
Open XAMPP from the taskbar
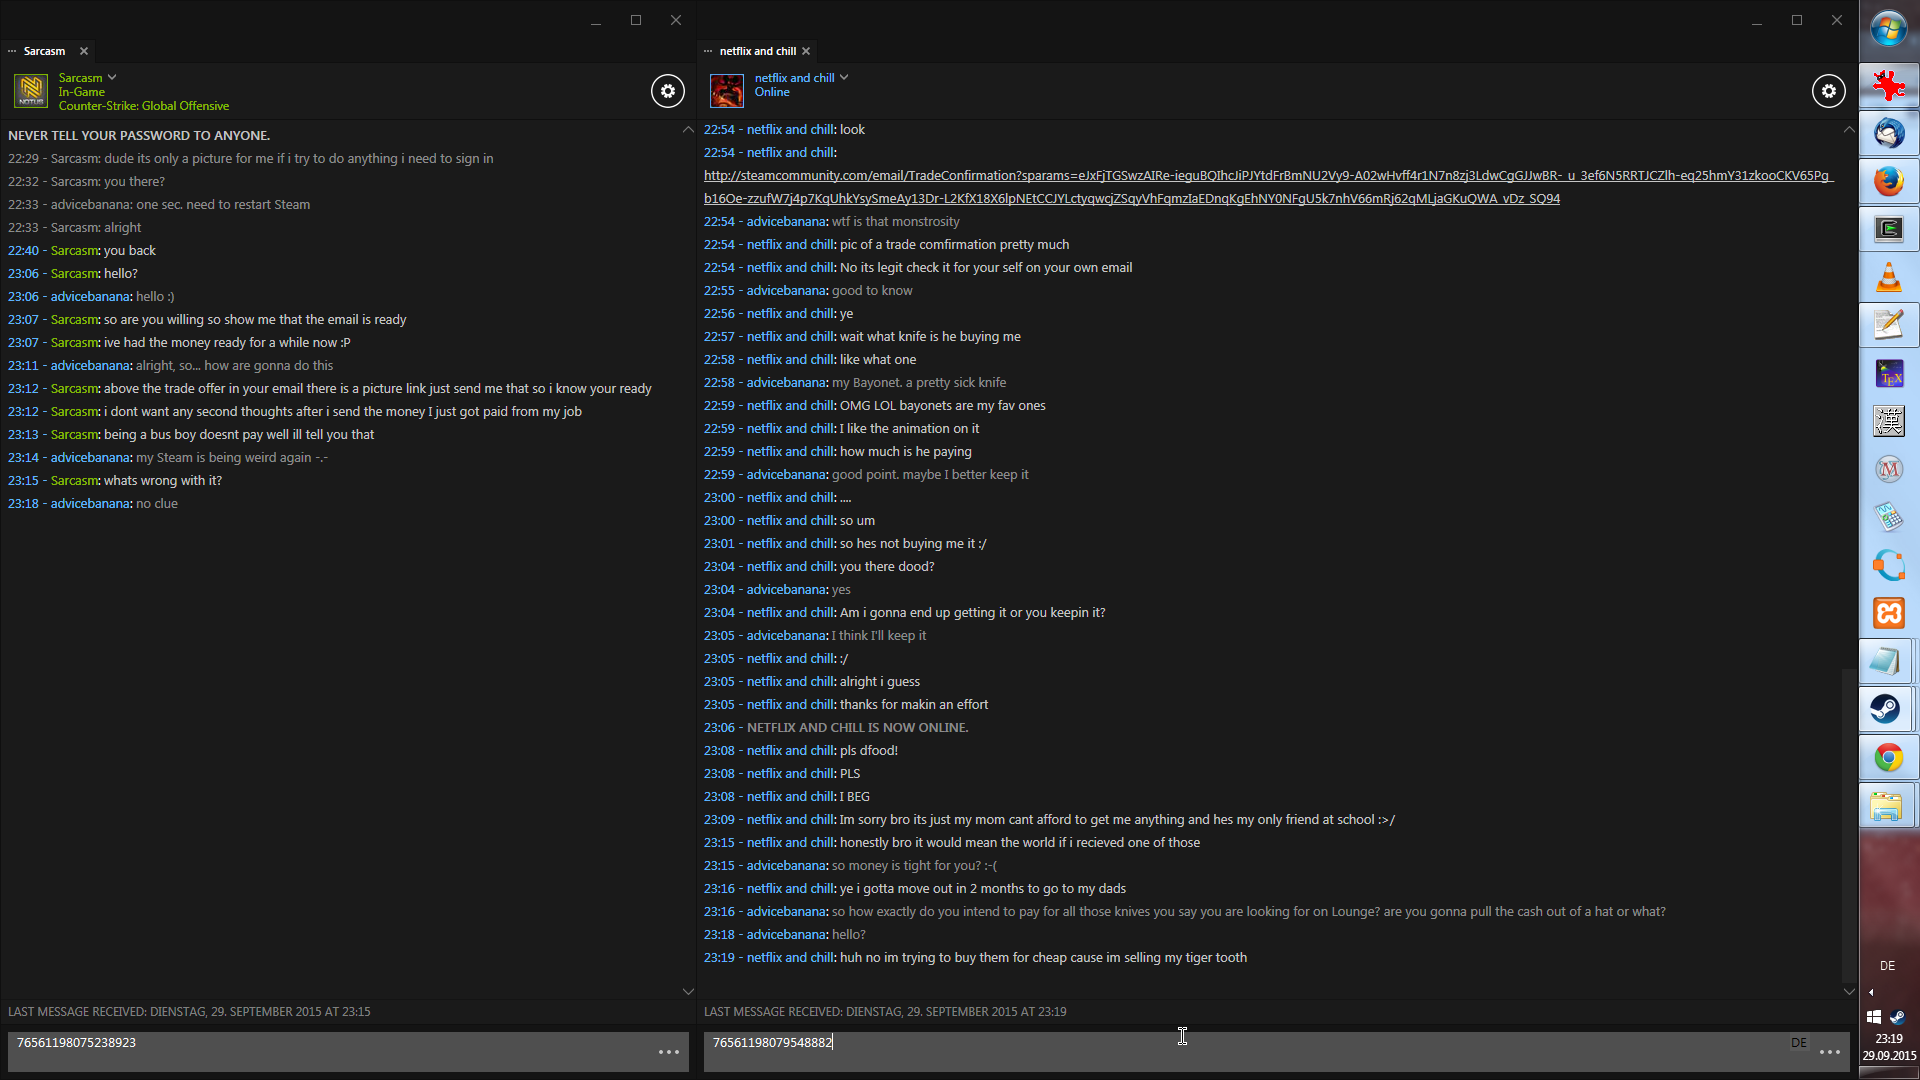pyautogui.click(x=1888, y=613)
